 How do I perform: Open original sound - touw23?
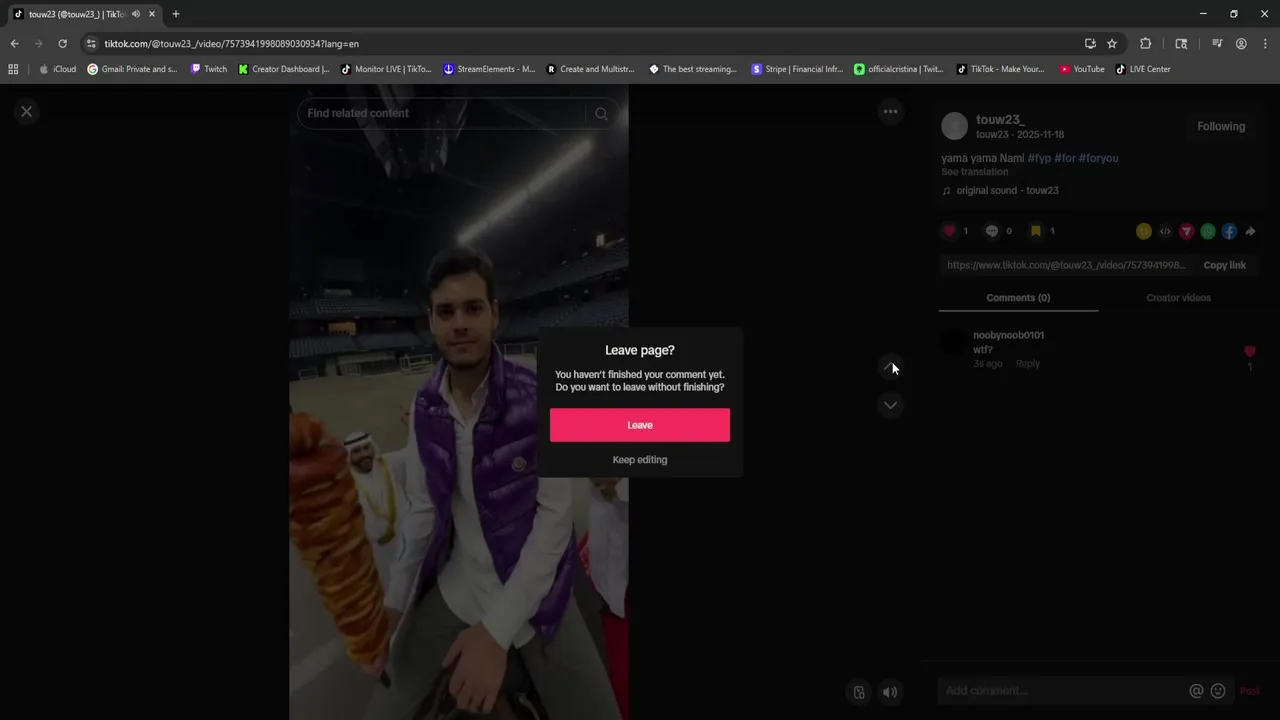(x=1007, y=190)
